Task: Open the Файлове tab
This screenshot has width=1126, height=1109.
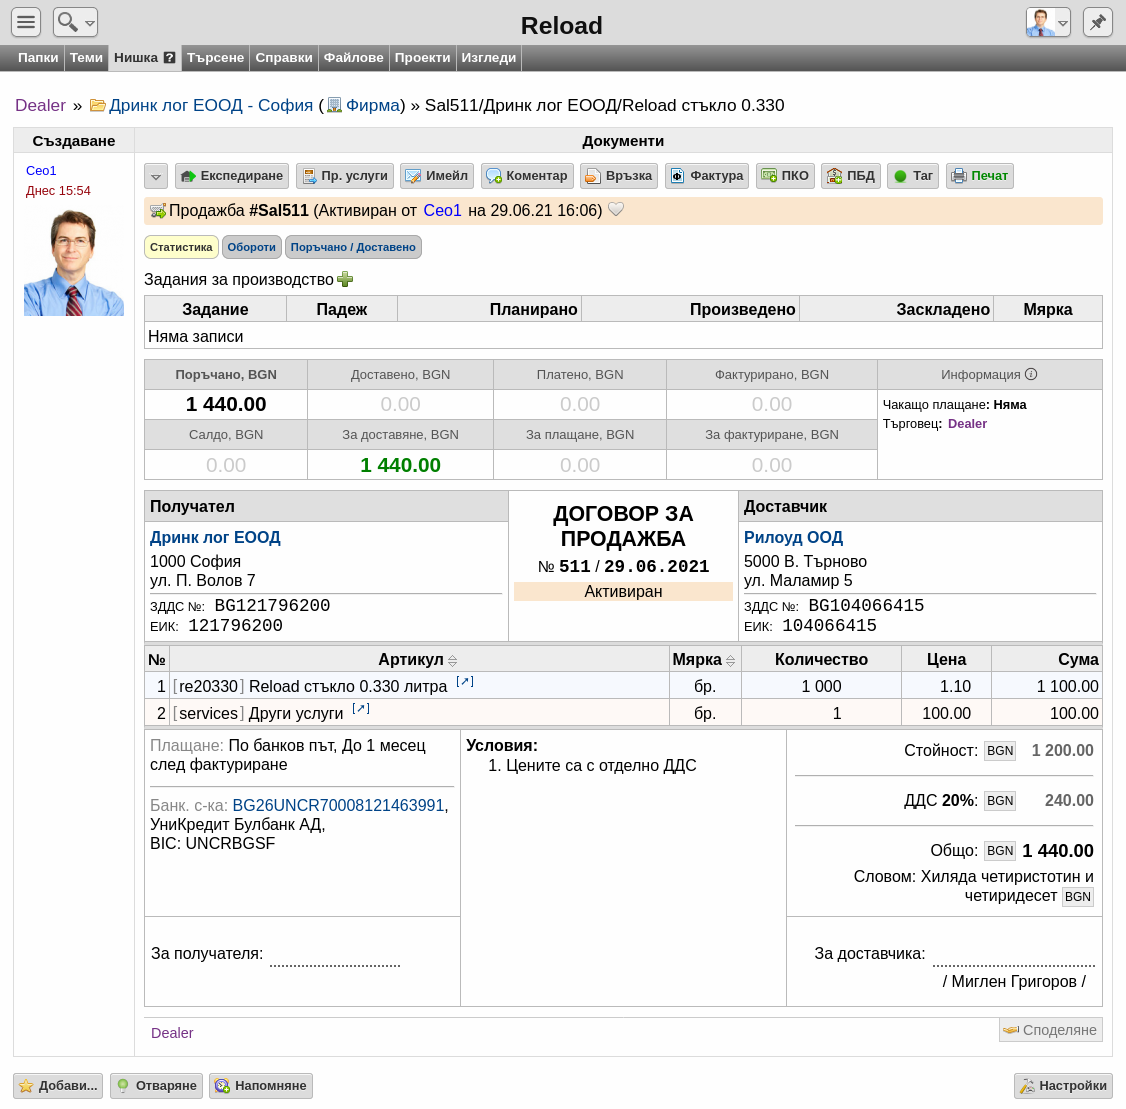Action: pyautogui.click(x=353, y=58)
